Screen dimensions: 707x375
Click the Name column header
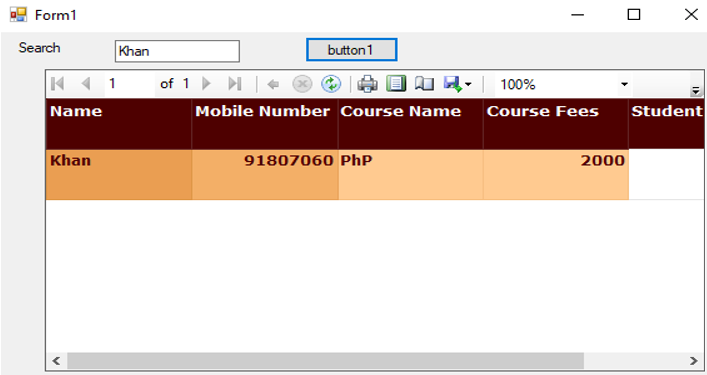pos(119,124)
